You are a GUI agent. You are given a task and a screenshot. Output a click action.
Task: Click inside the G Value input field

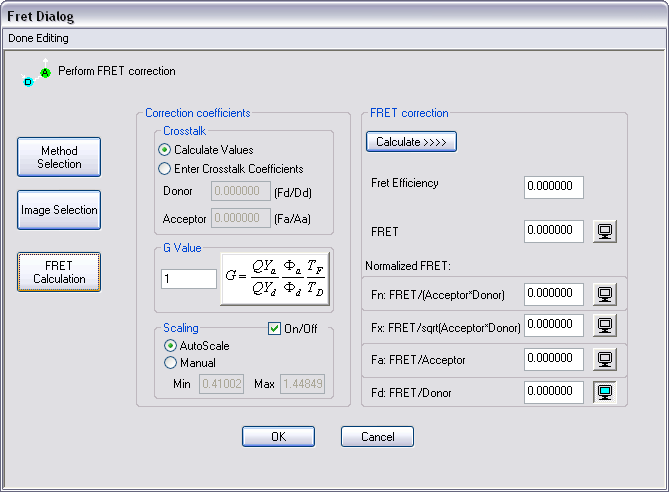click(188, 279)
